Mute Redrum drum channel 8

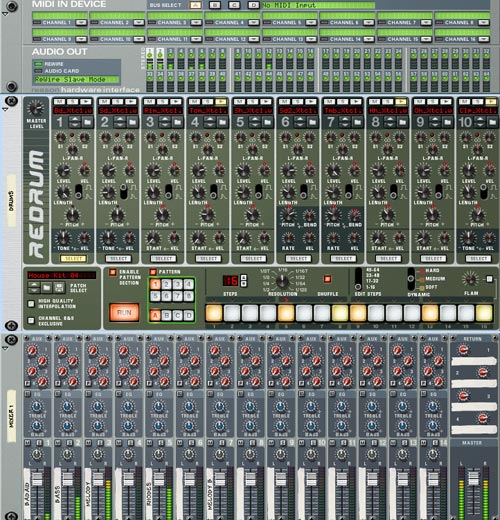tap(374, 101)
